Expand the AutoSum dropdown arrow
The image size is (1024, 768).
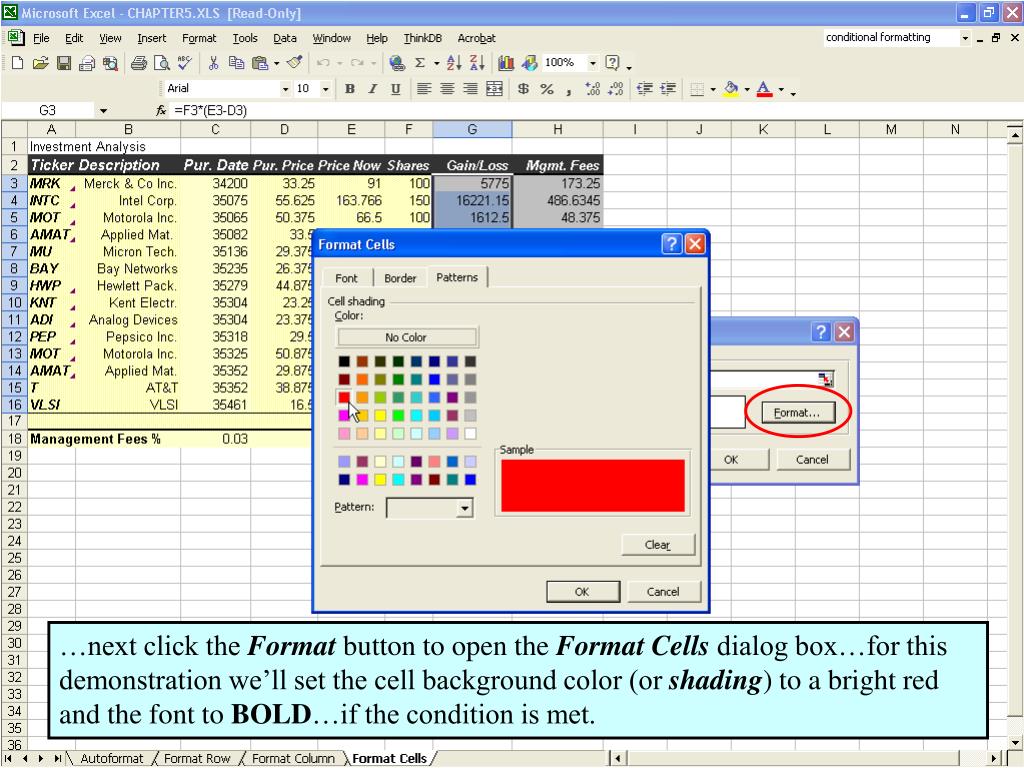436,63
